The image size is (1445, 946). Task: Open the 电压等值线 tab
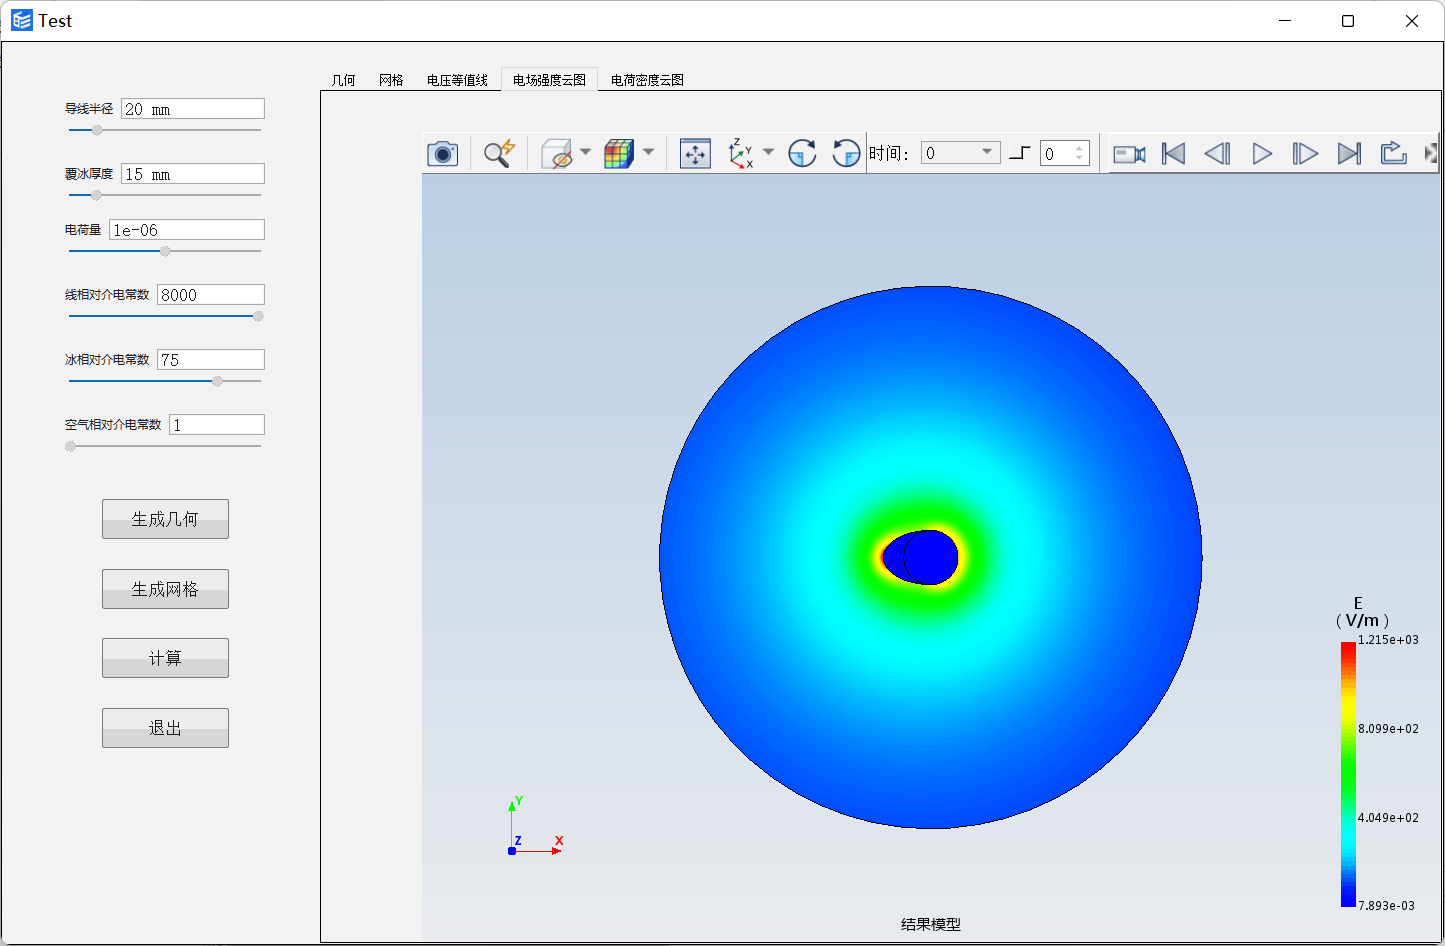pos(457,80)
